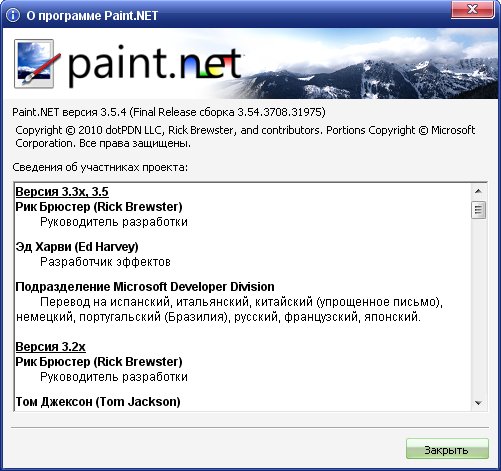Screen dimensions: 501x471
Task: Click 'Руководитель разработки' under Версия 3.2x
Action: click(x=114, y=377)
